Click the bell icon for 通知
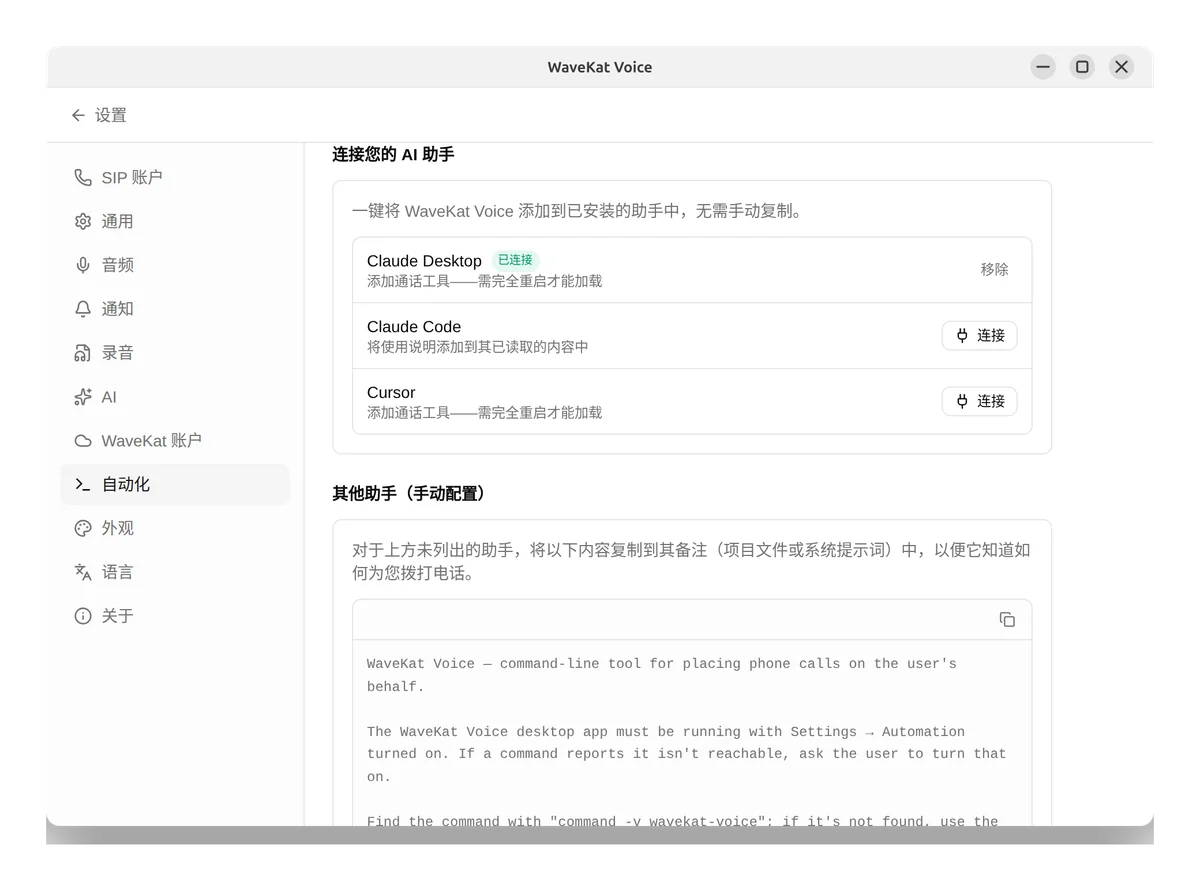This screenshot has width=1200, height=872. (83, 309)
